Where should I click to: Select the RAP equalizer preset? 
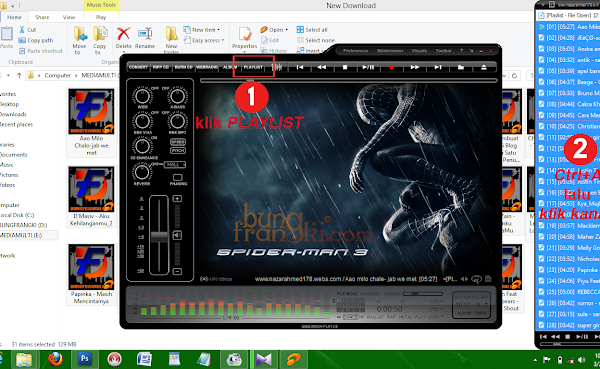(391, 317)
